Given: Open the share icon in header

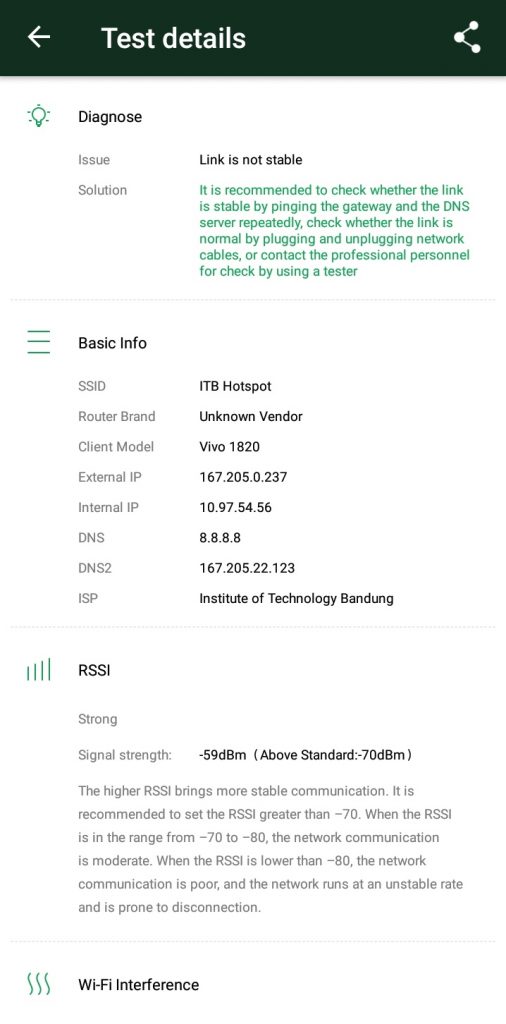Looking at the screenshot, I should point(467,37).
